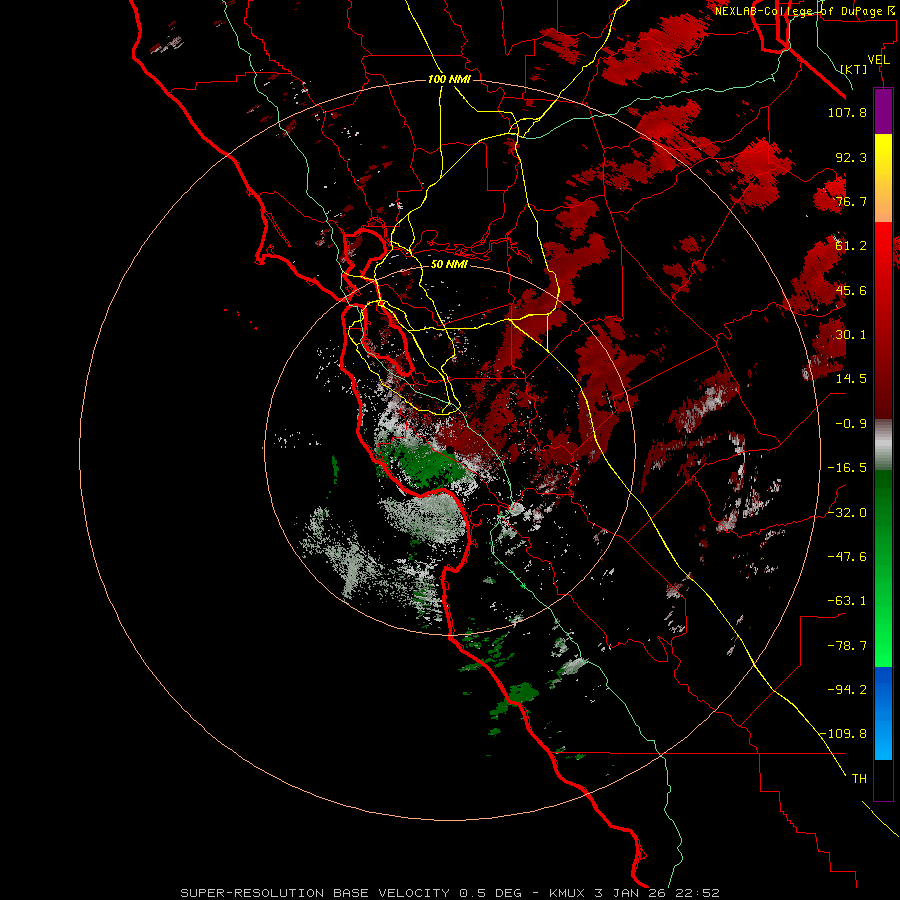Screen dimensions: 900x900
Task: Select the -16.5 scale value
Action: pyautogui.click(x=847, y=468)
